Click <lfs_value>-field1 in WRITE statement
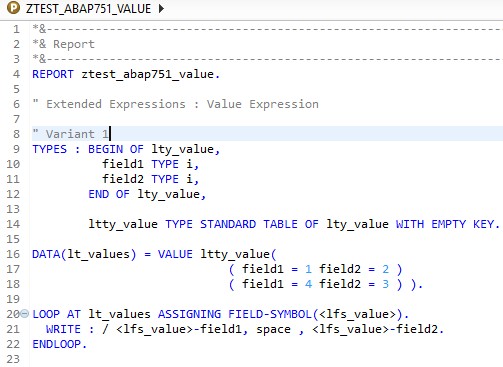This screenshot has width=503, height=367. (x=179, y=329)
